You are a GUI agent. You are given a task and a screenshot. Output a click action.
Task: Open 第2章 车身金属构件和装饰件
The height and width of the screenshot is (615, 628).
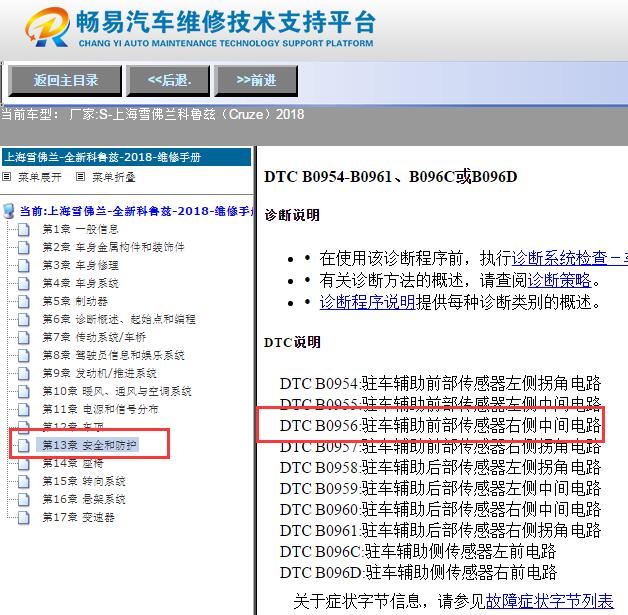pos(113,247)
